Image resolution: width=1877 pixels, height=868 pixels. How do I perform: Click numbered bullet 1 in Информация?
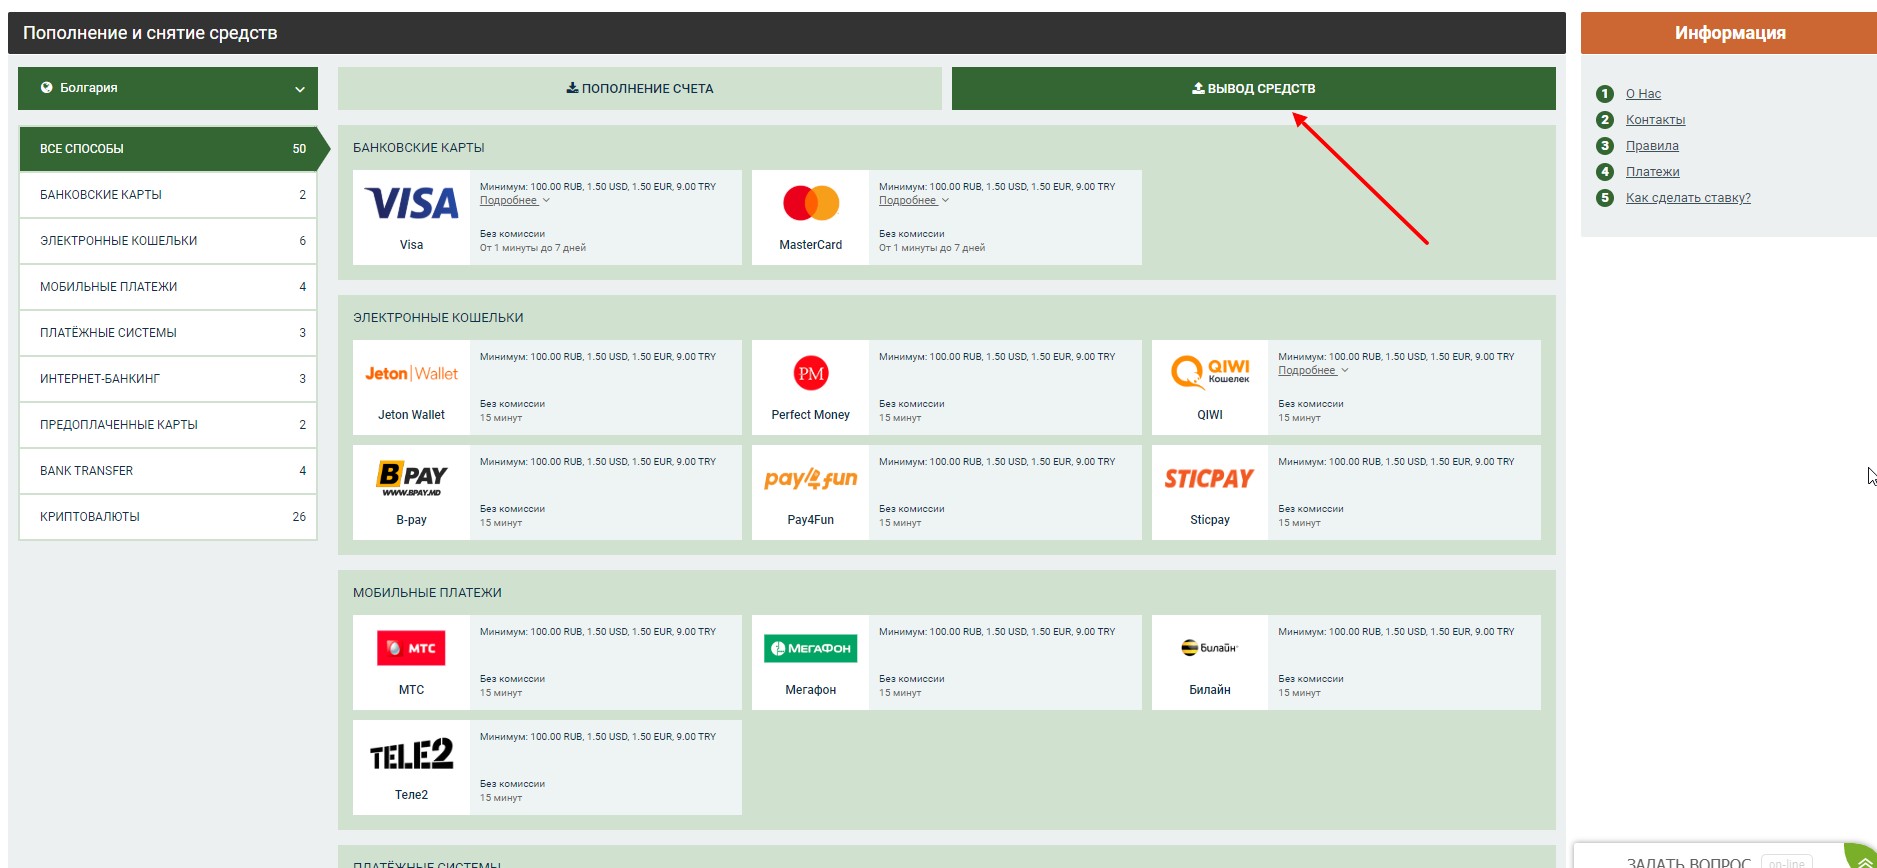click(x=1605, y=94)
